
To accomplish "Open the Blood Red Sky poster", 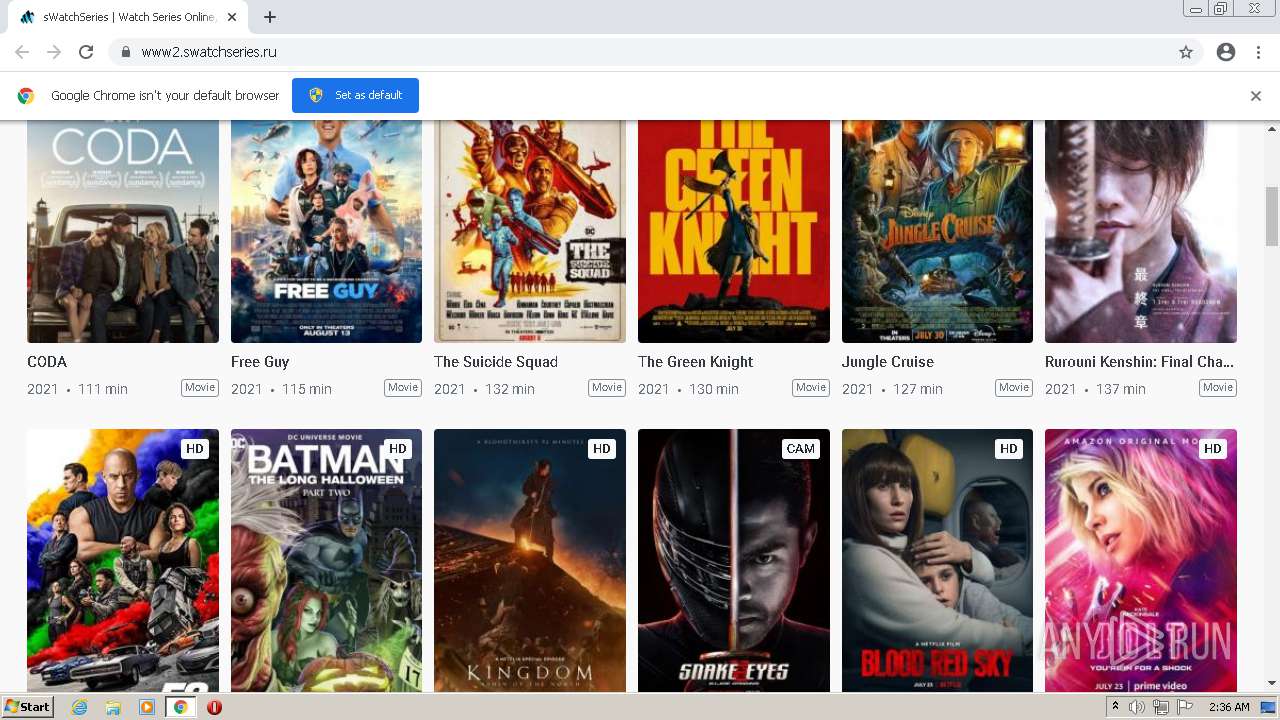I will point(937,561).
